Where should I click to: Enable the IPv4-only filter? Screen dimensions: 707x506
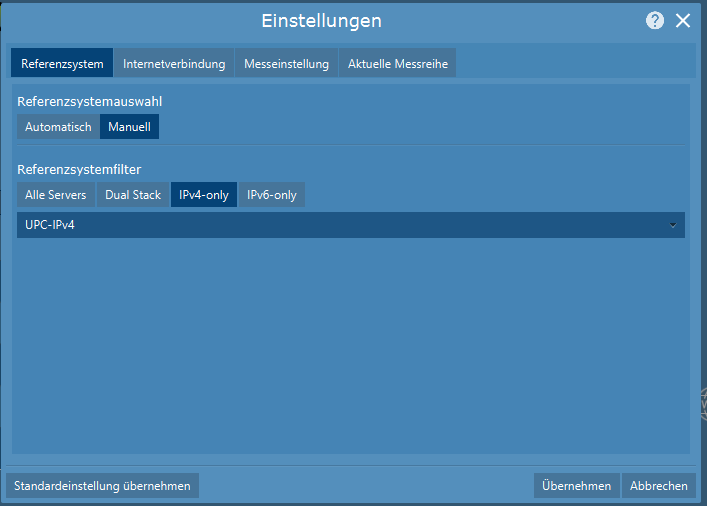[204, 195]
